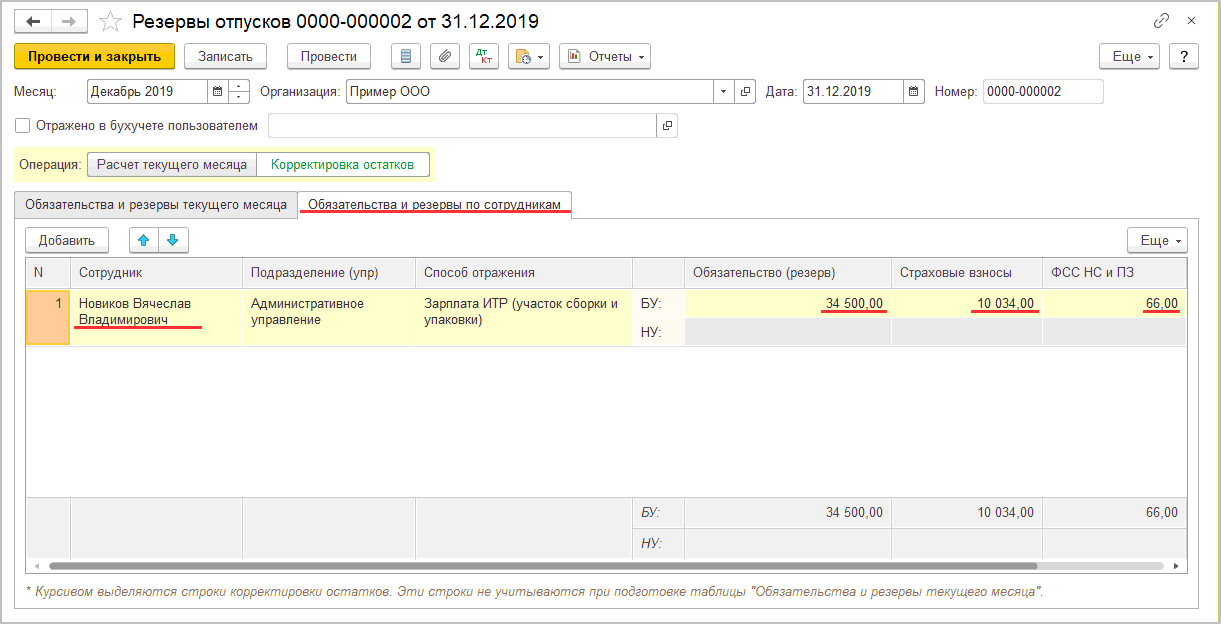Screen dimensions: 1221x624
Task: Enable 'Отражено в бухучете пользователем' checkbox
Action: (x=23, y=126)
